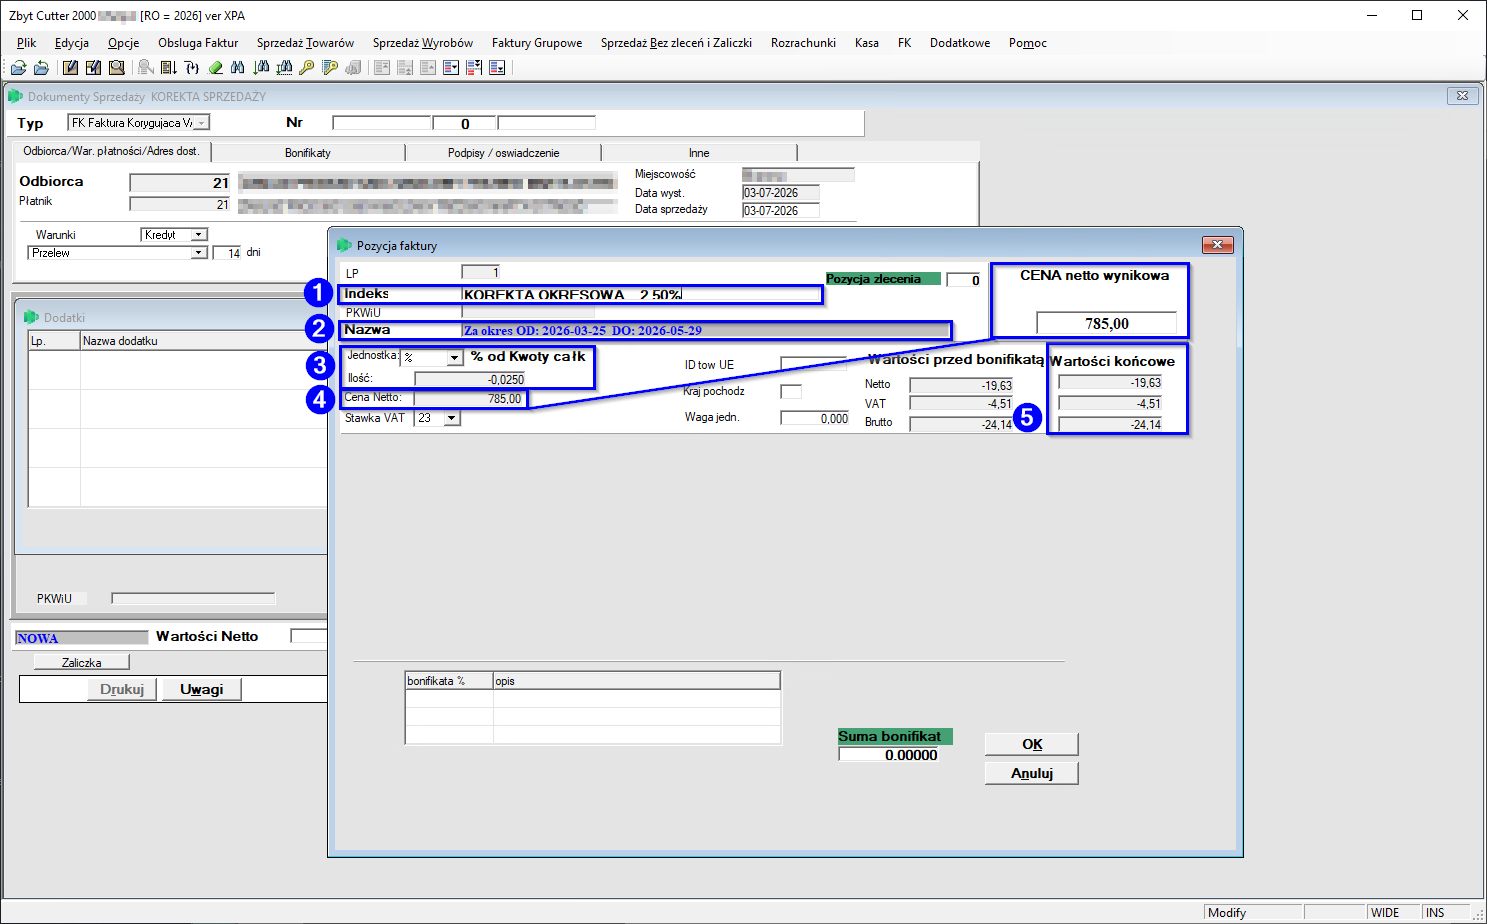
Task: Click the key with list toolbar icon
Action: pyautogui.click(x=330, y=68)
